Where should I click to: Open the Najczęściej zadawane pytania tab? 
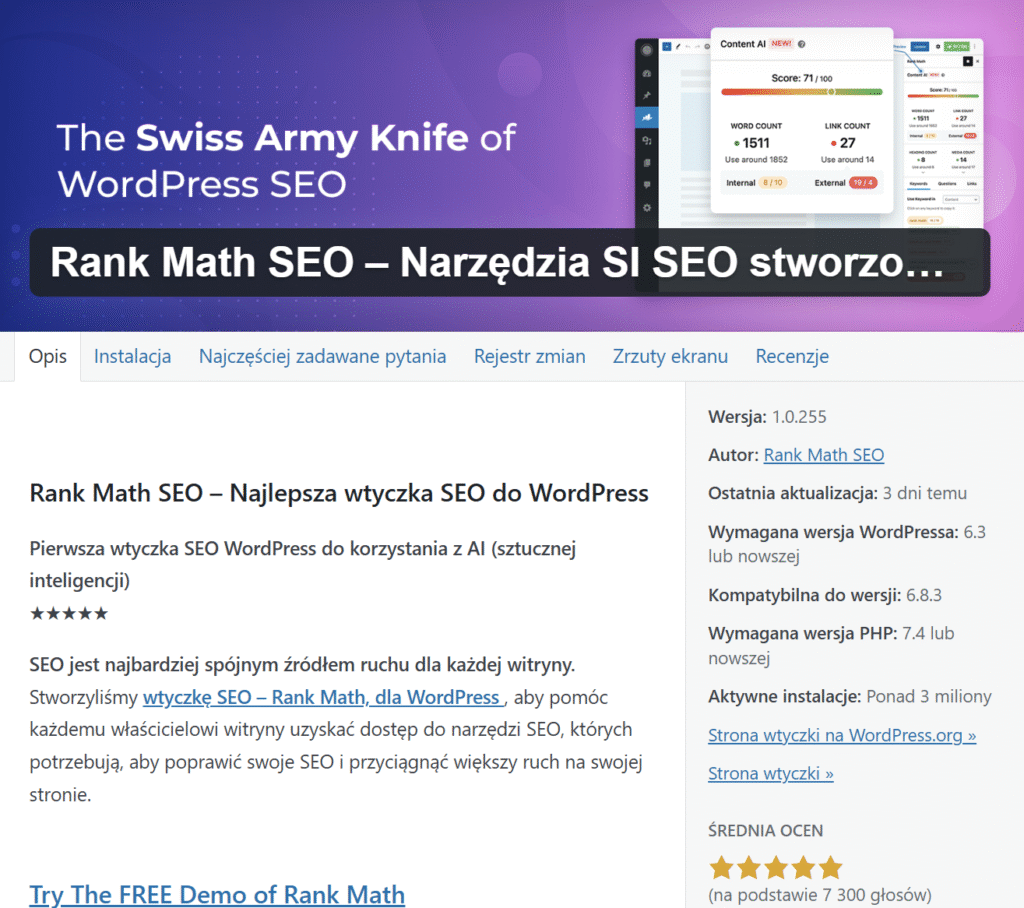pyautogui.click(x=322, y=356)
